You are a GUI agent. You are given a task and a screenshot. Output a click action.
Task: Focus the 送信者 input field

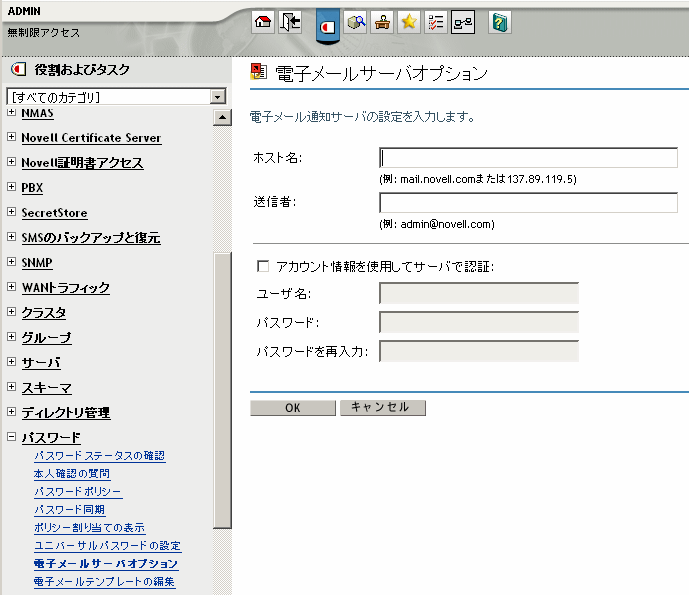coord(528,203)
